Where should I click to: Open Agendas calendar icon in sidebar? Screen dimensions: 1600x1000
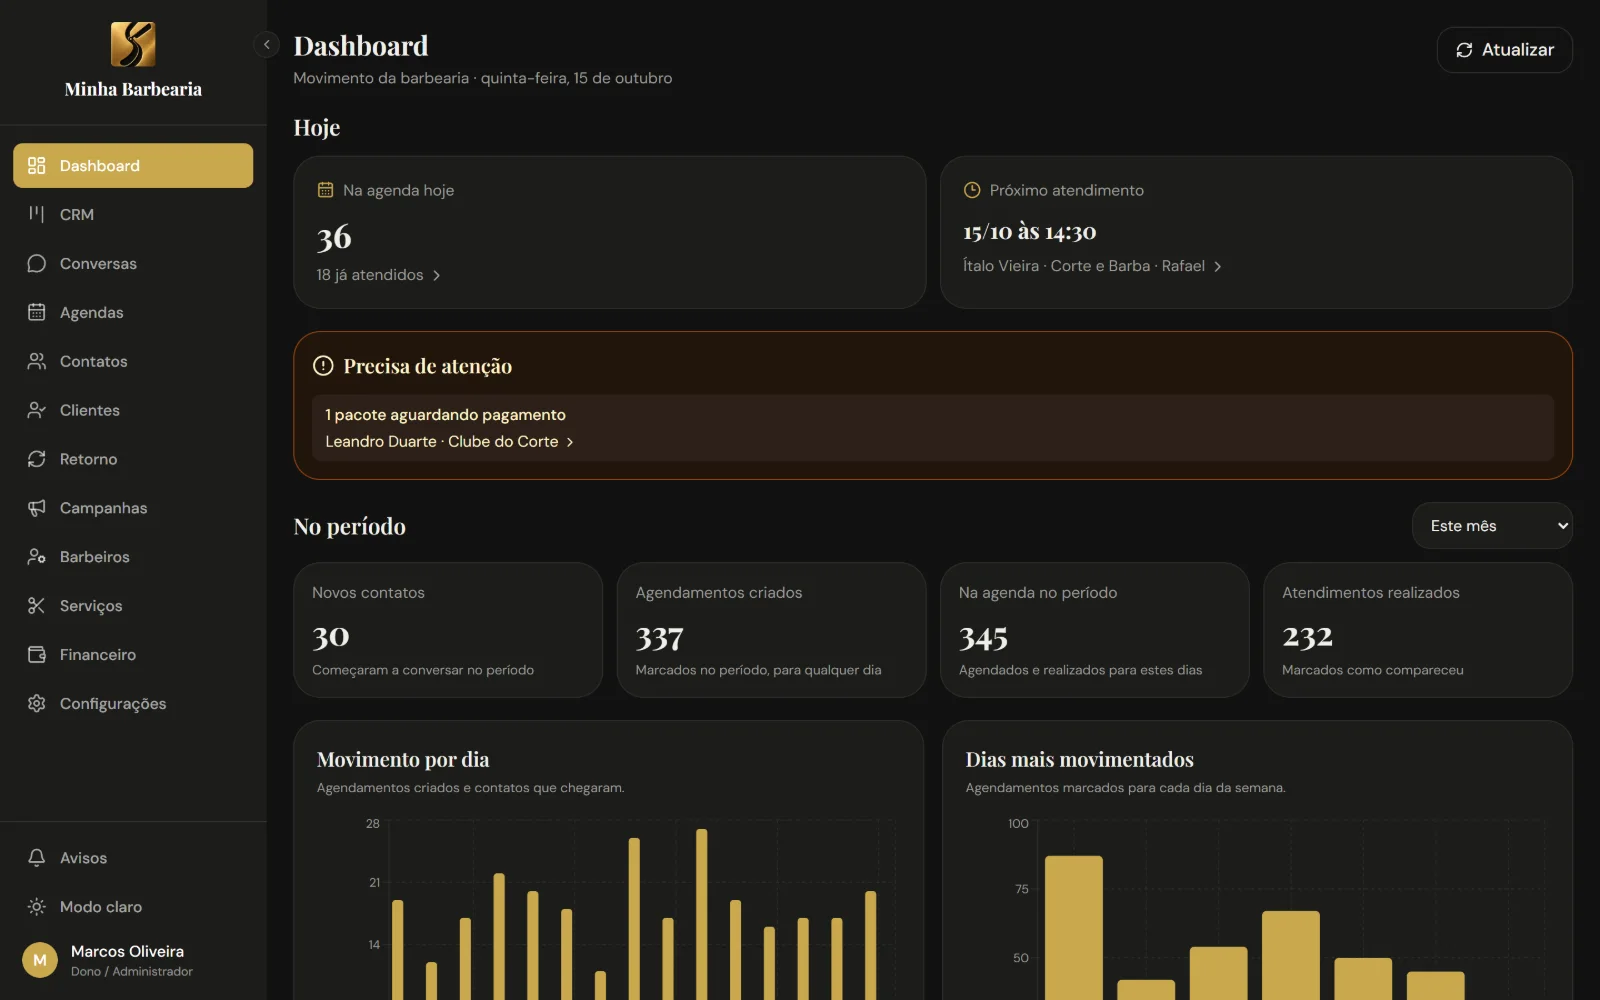(x=37, y=312)
